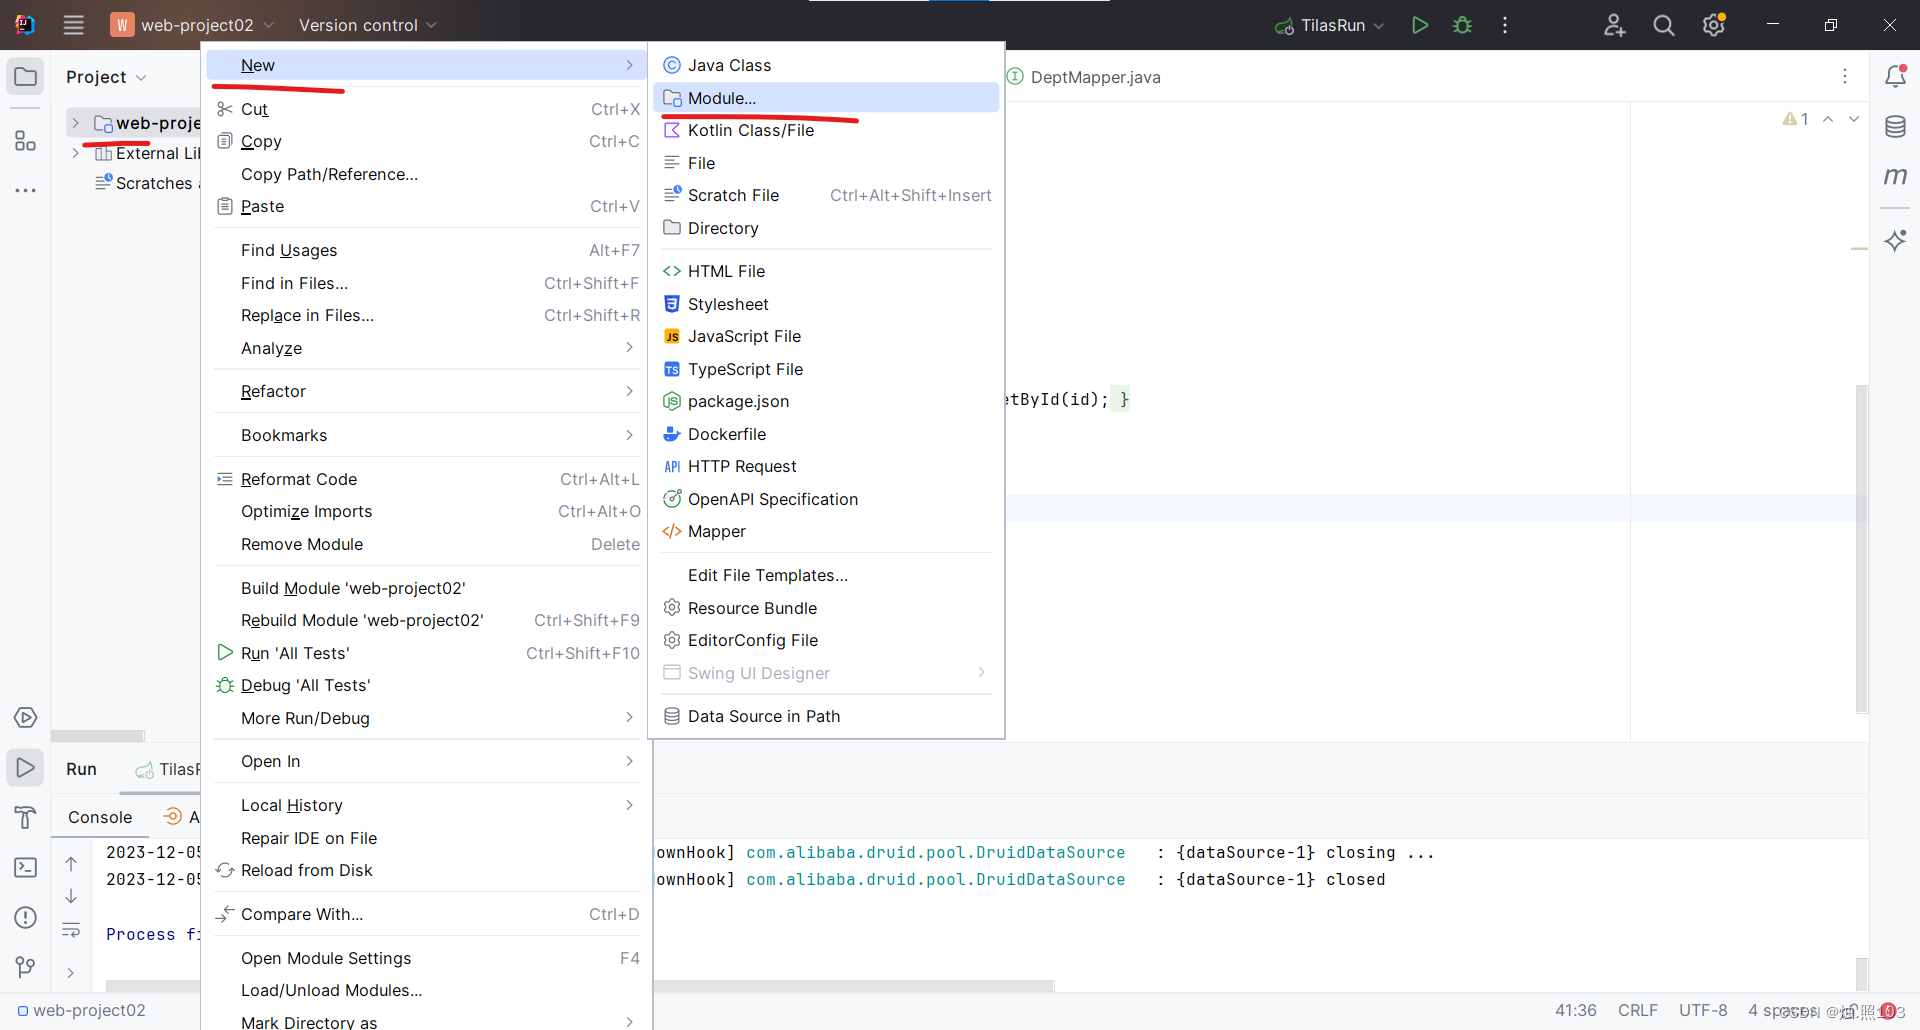Toggle soft-wrap icon in console
The height and width of the screenshot is (1030, 1920).
pos(71,930)
